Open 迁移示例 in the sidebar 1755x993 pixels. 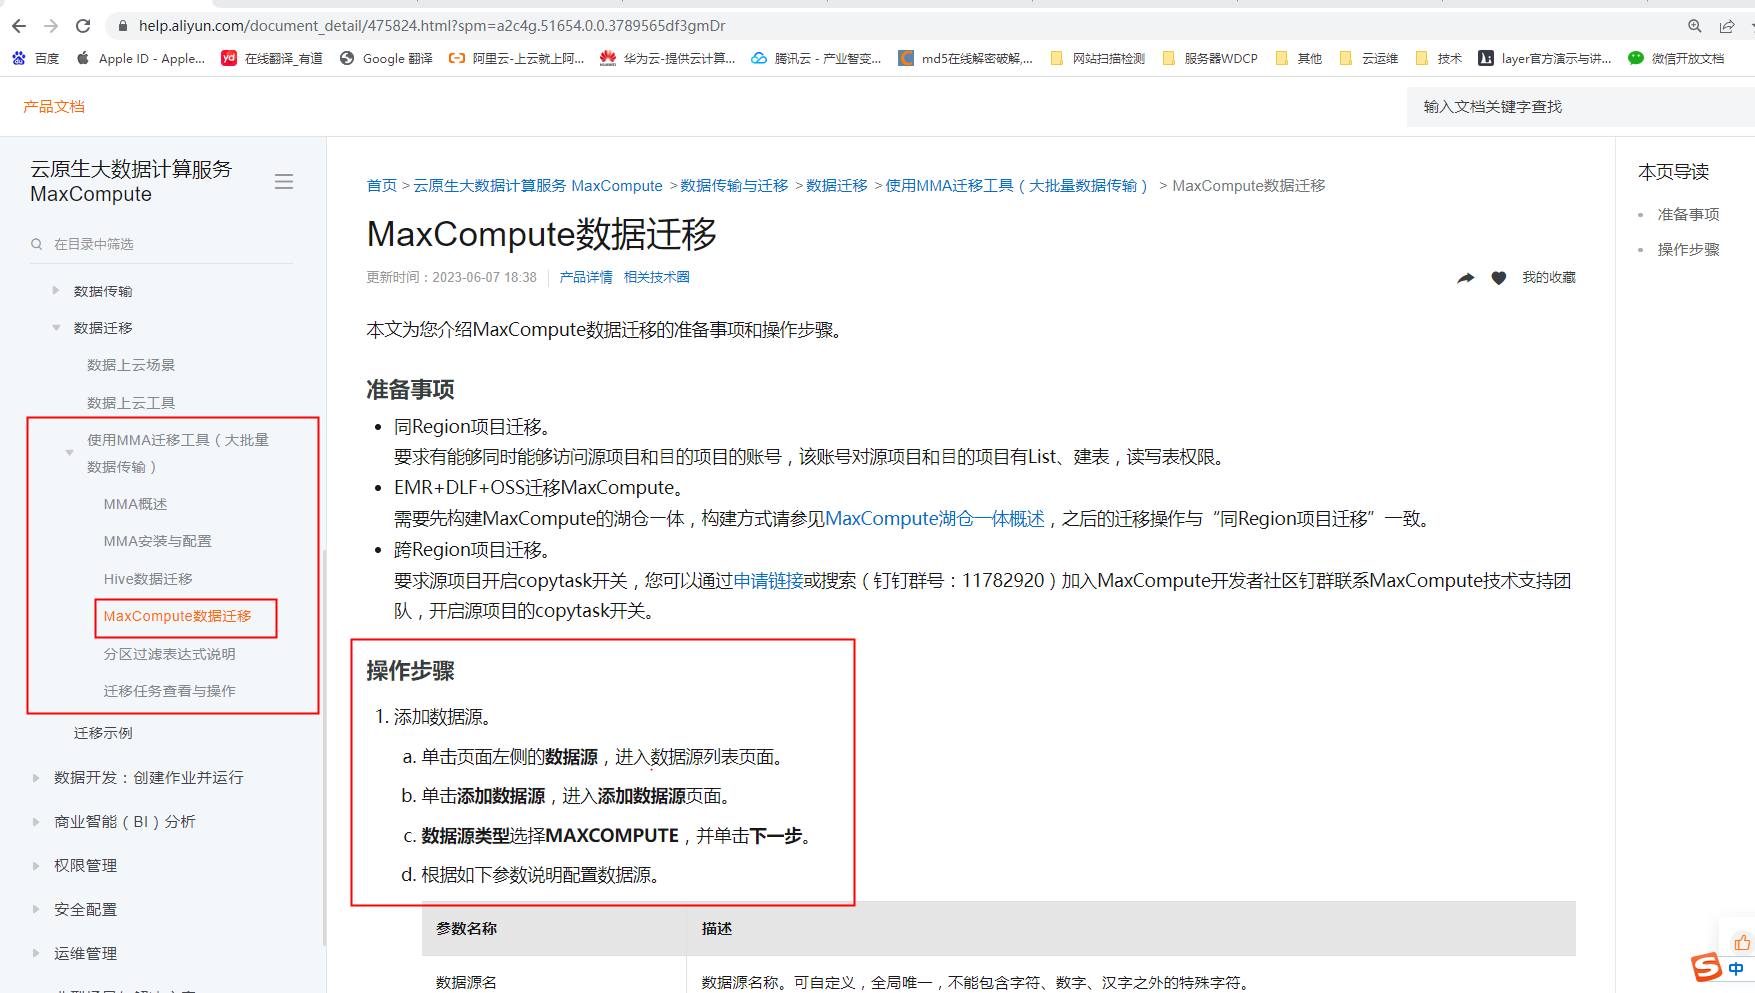pyautogui.click(x=103, y=733)
